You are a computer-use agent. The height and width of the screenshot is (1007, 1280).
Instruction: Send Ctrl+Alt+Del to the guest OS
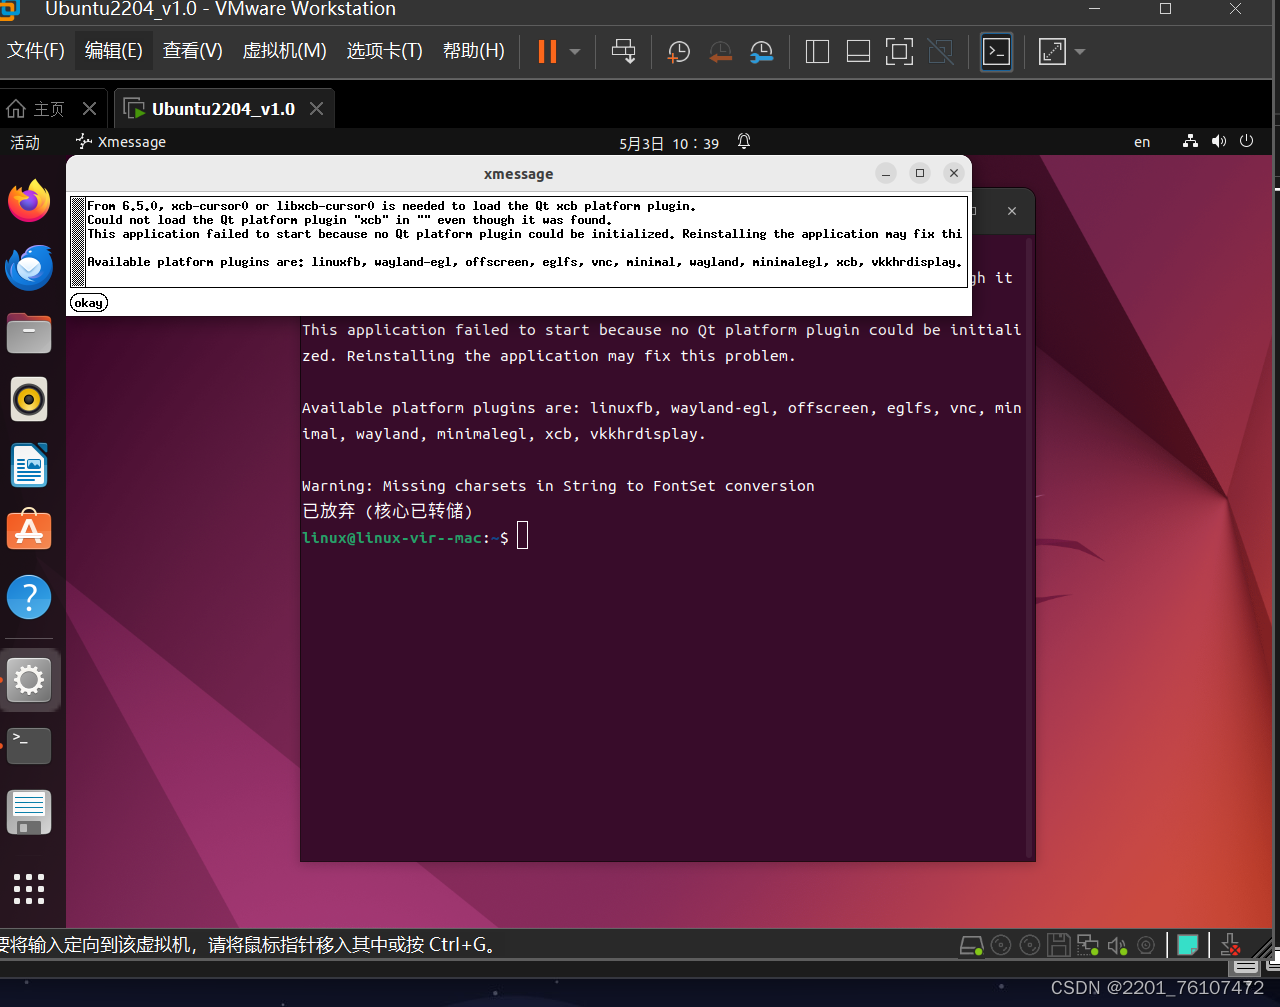624,52
